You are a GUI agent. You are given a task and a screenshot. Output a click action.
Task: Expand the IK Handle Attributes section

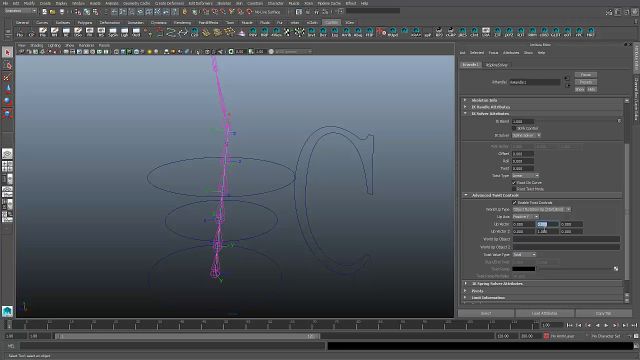pyautogui.click(x=491, y=107)
